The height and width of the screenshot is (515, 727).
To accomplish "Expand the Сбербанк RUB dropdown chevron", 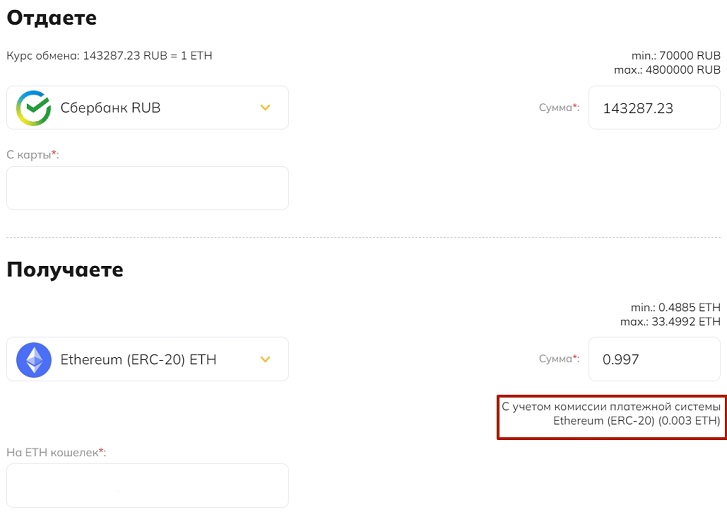I will click(265, 108).
